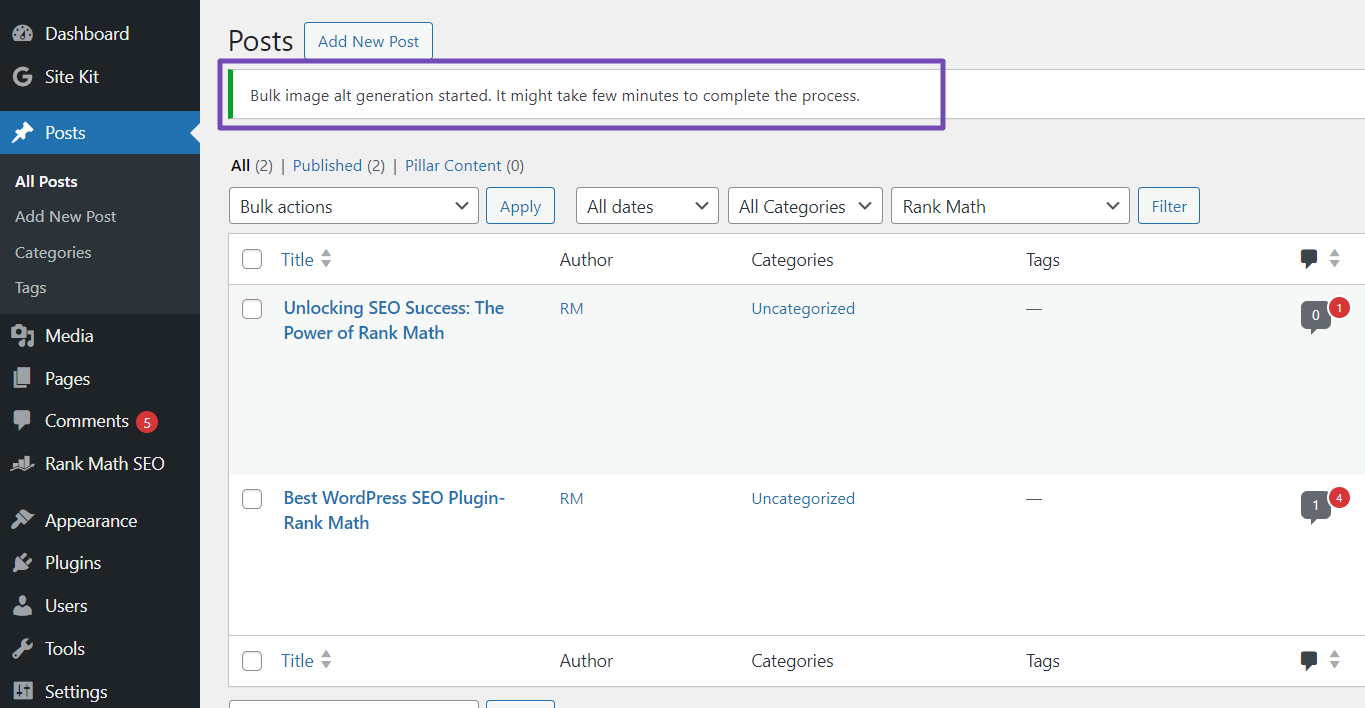Viewport: 1365px width, 708px height.
Task: Open the Bulk actions dropdown
Action: (354, 206)
